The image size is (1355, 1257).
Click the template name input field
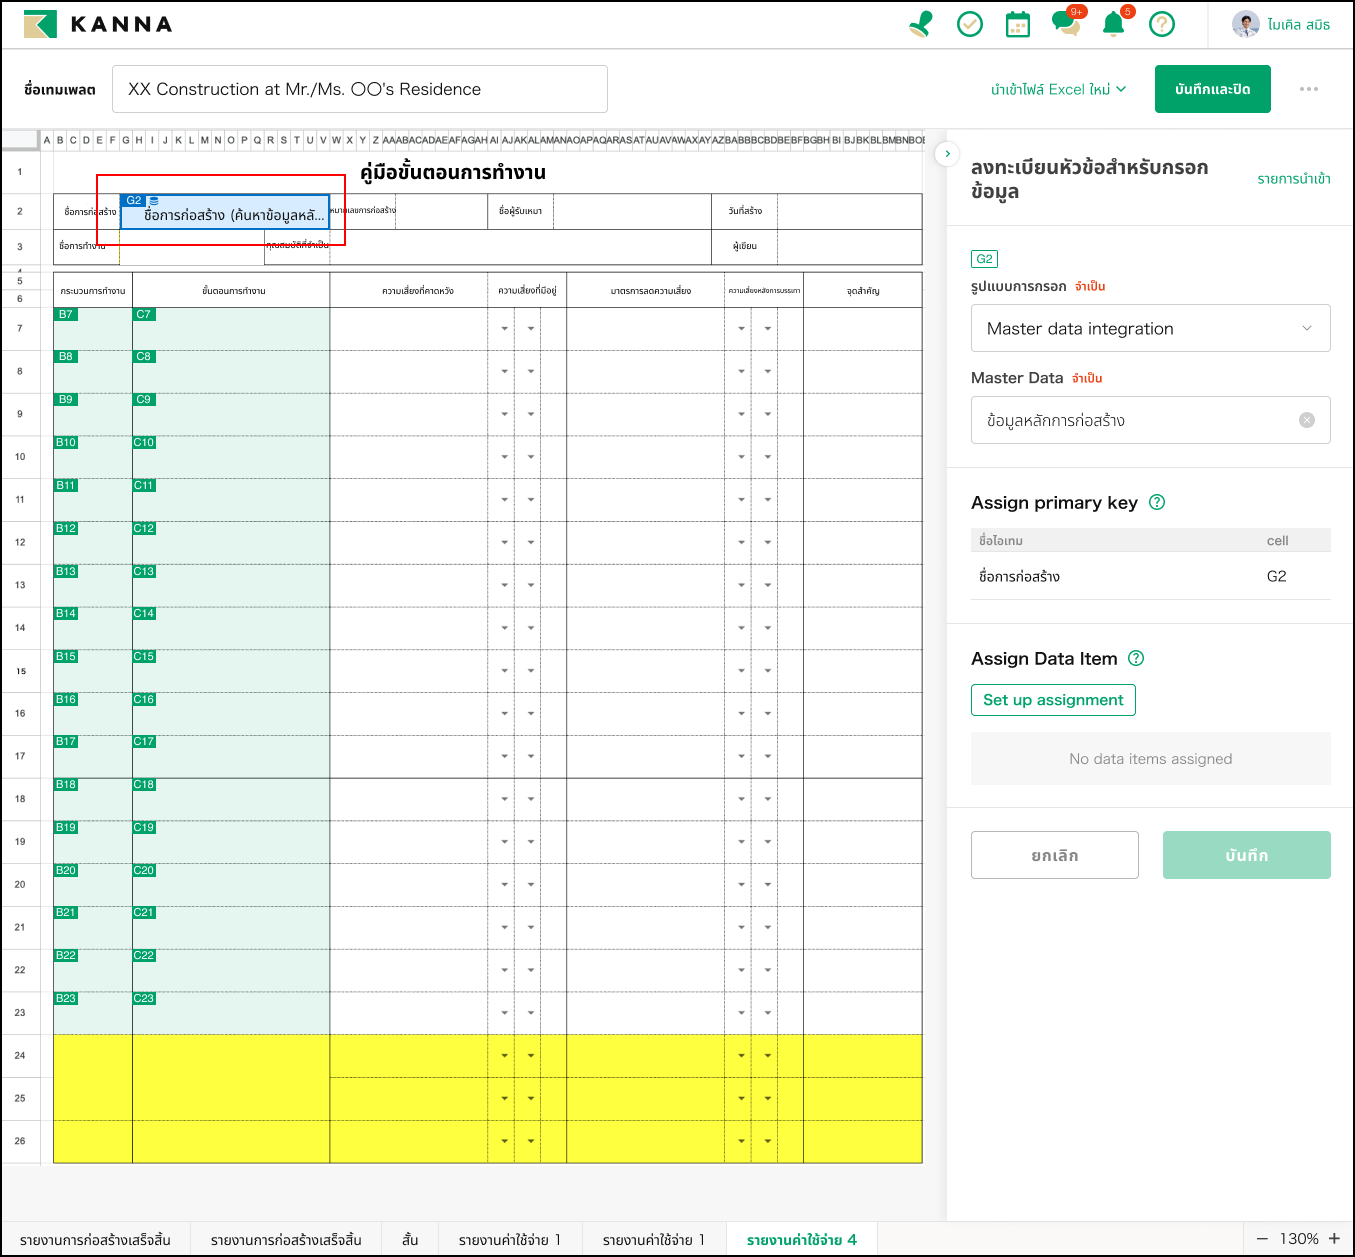pyautogui.click(x=359, y=89)
